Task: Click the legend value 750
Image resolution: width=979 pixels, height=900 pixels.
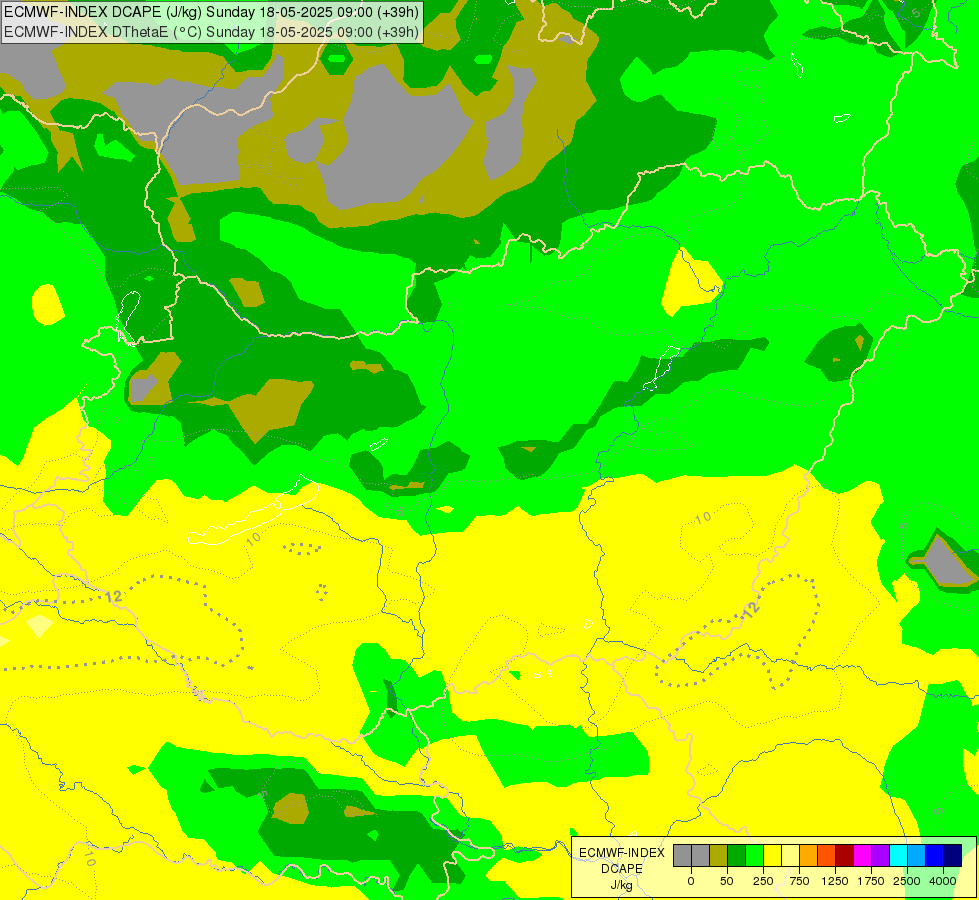Action: coord(799,881)
